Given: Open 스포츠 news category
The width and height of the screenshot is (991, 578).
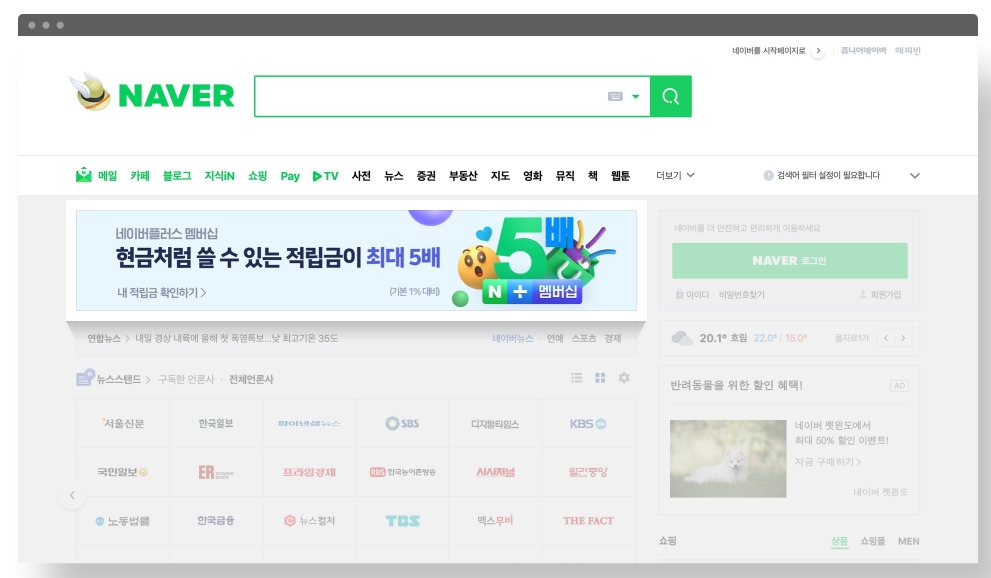Looking at the screenshot, I should [x=584, y=339].
